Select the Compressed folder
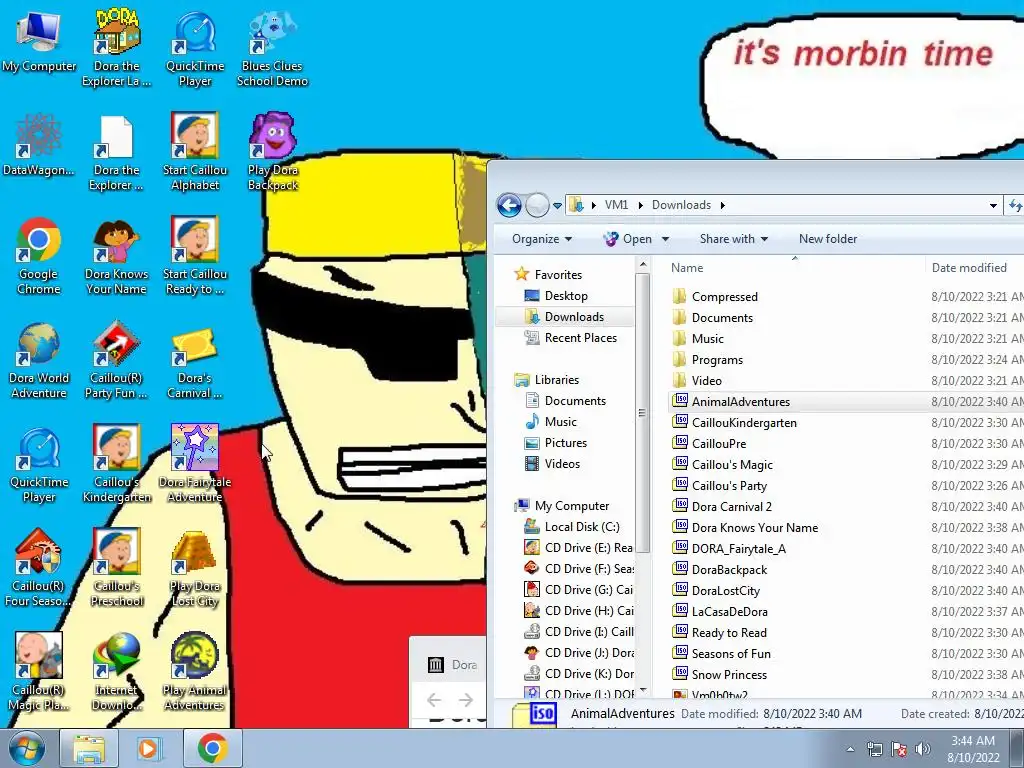This screenshot has height=768, width=1024. [x=724, y=296]
